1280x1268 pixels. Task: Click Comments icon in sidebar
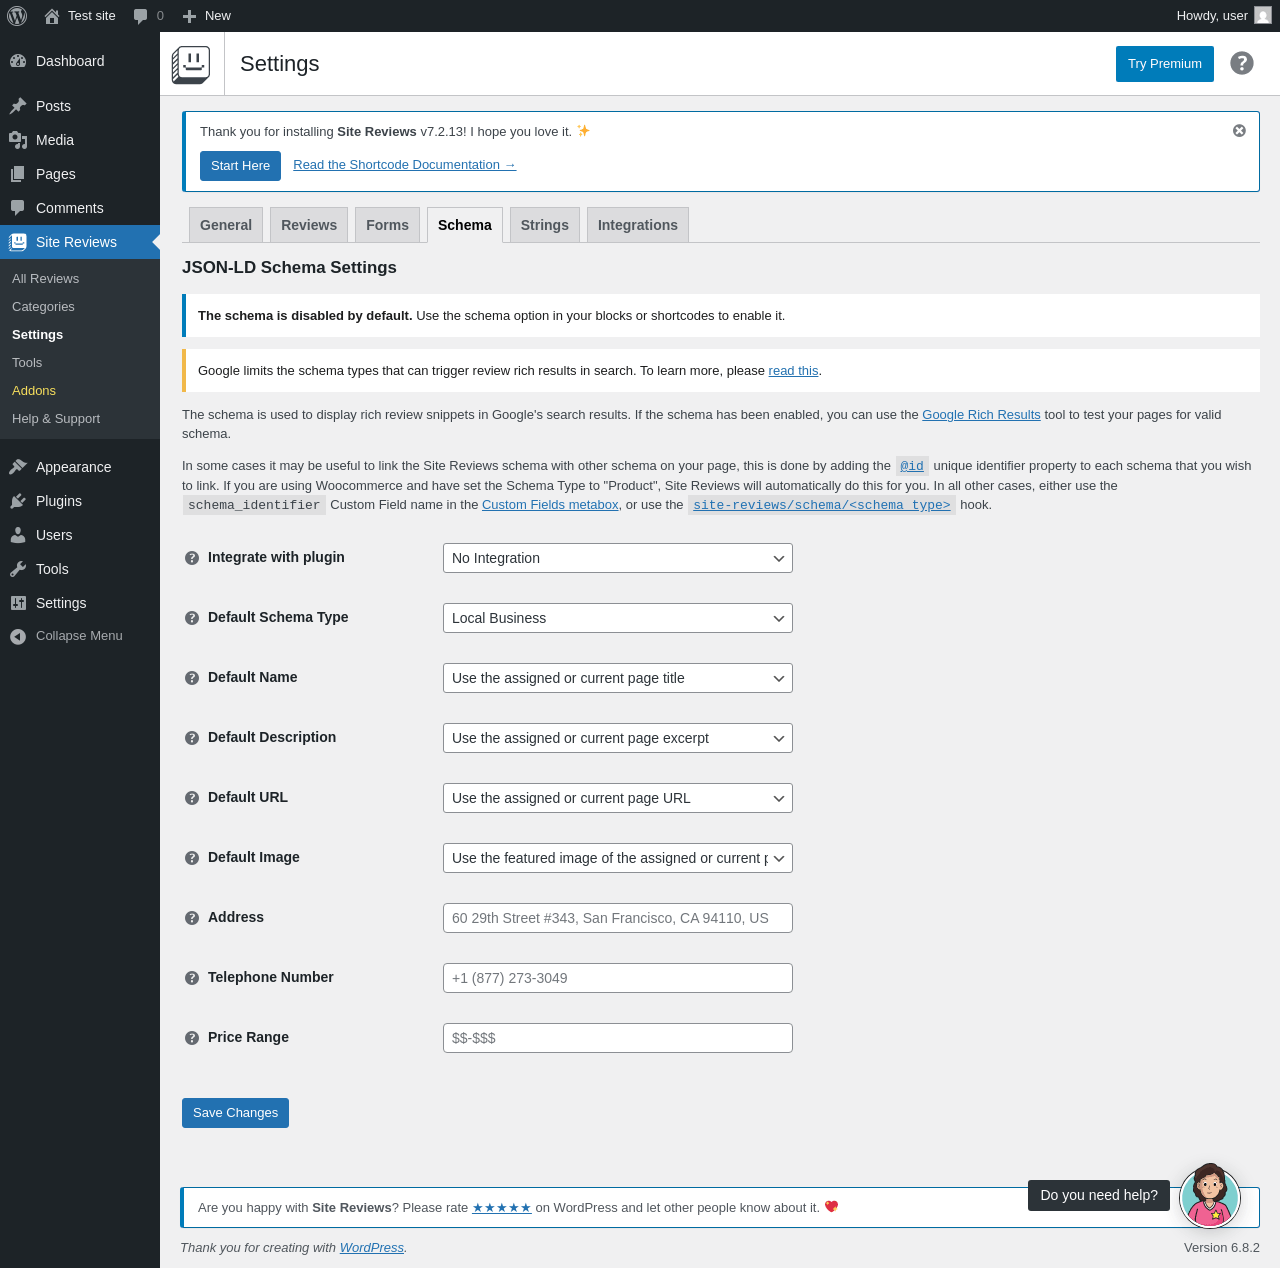tap(18, 208)
